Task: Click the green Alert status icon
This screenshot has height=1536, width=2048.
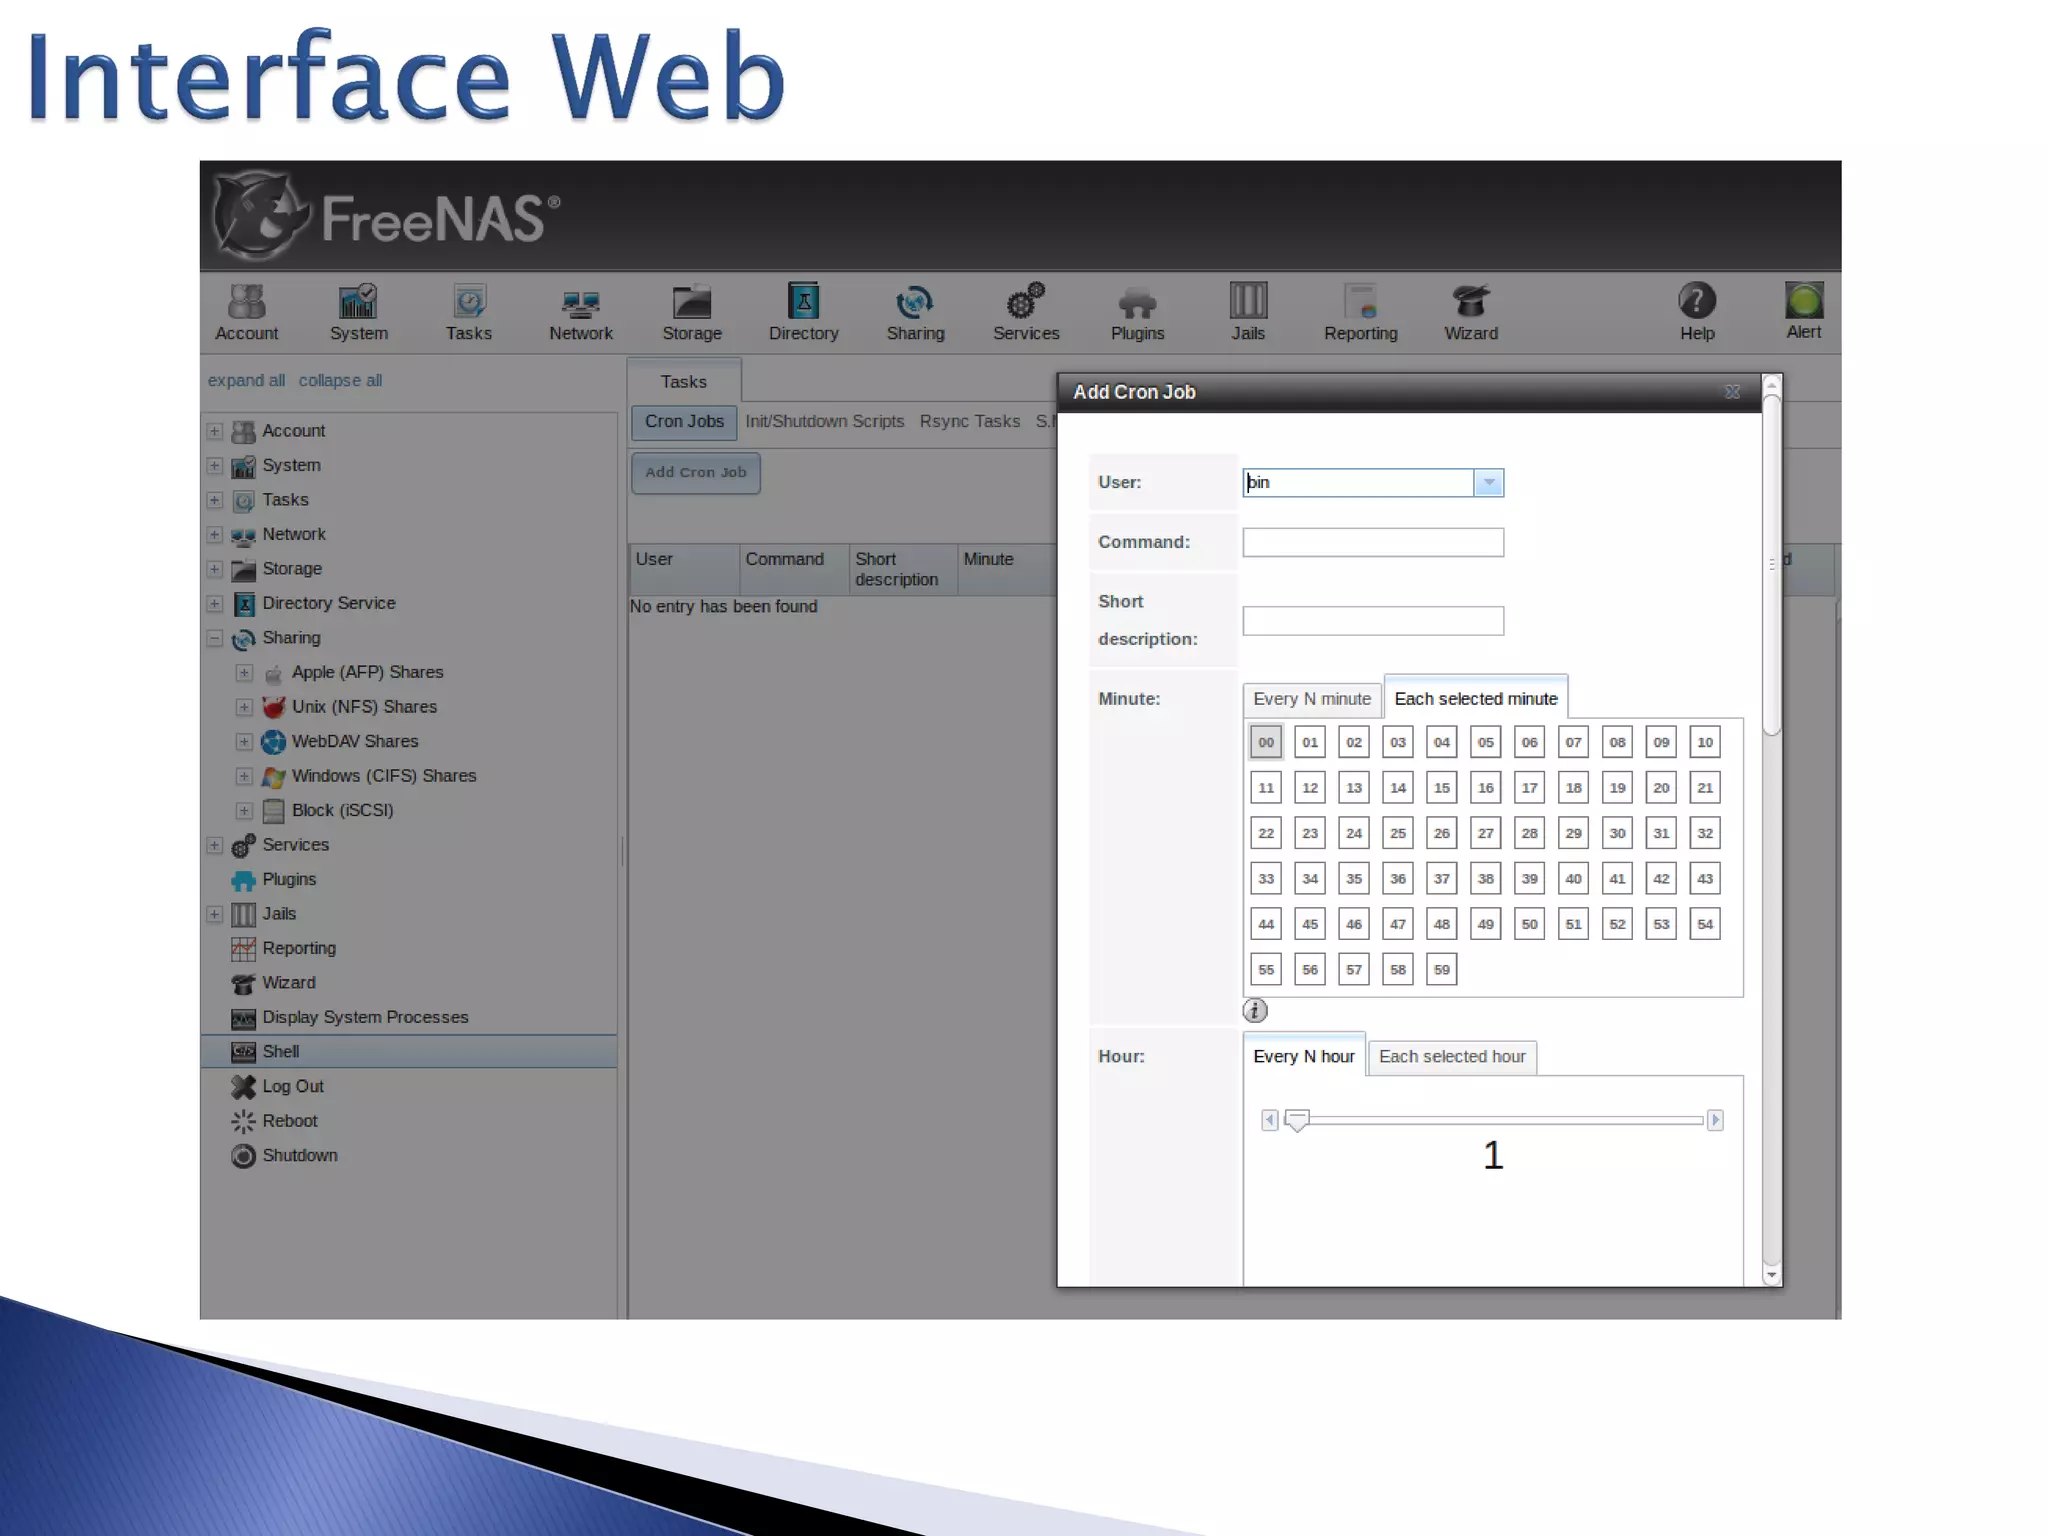Action: pos(1803,301)
